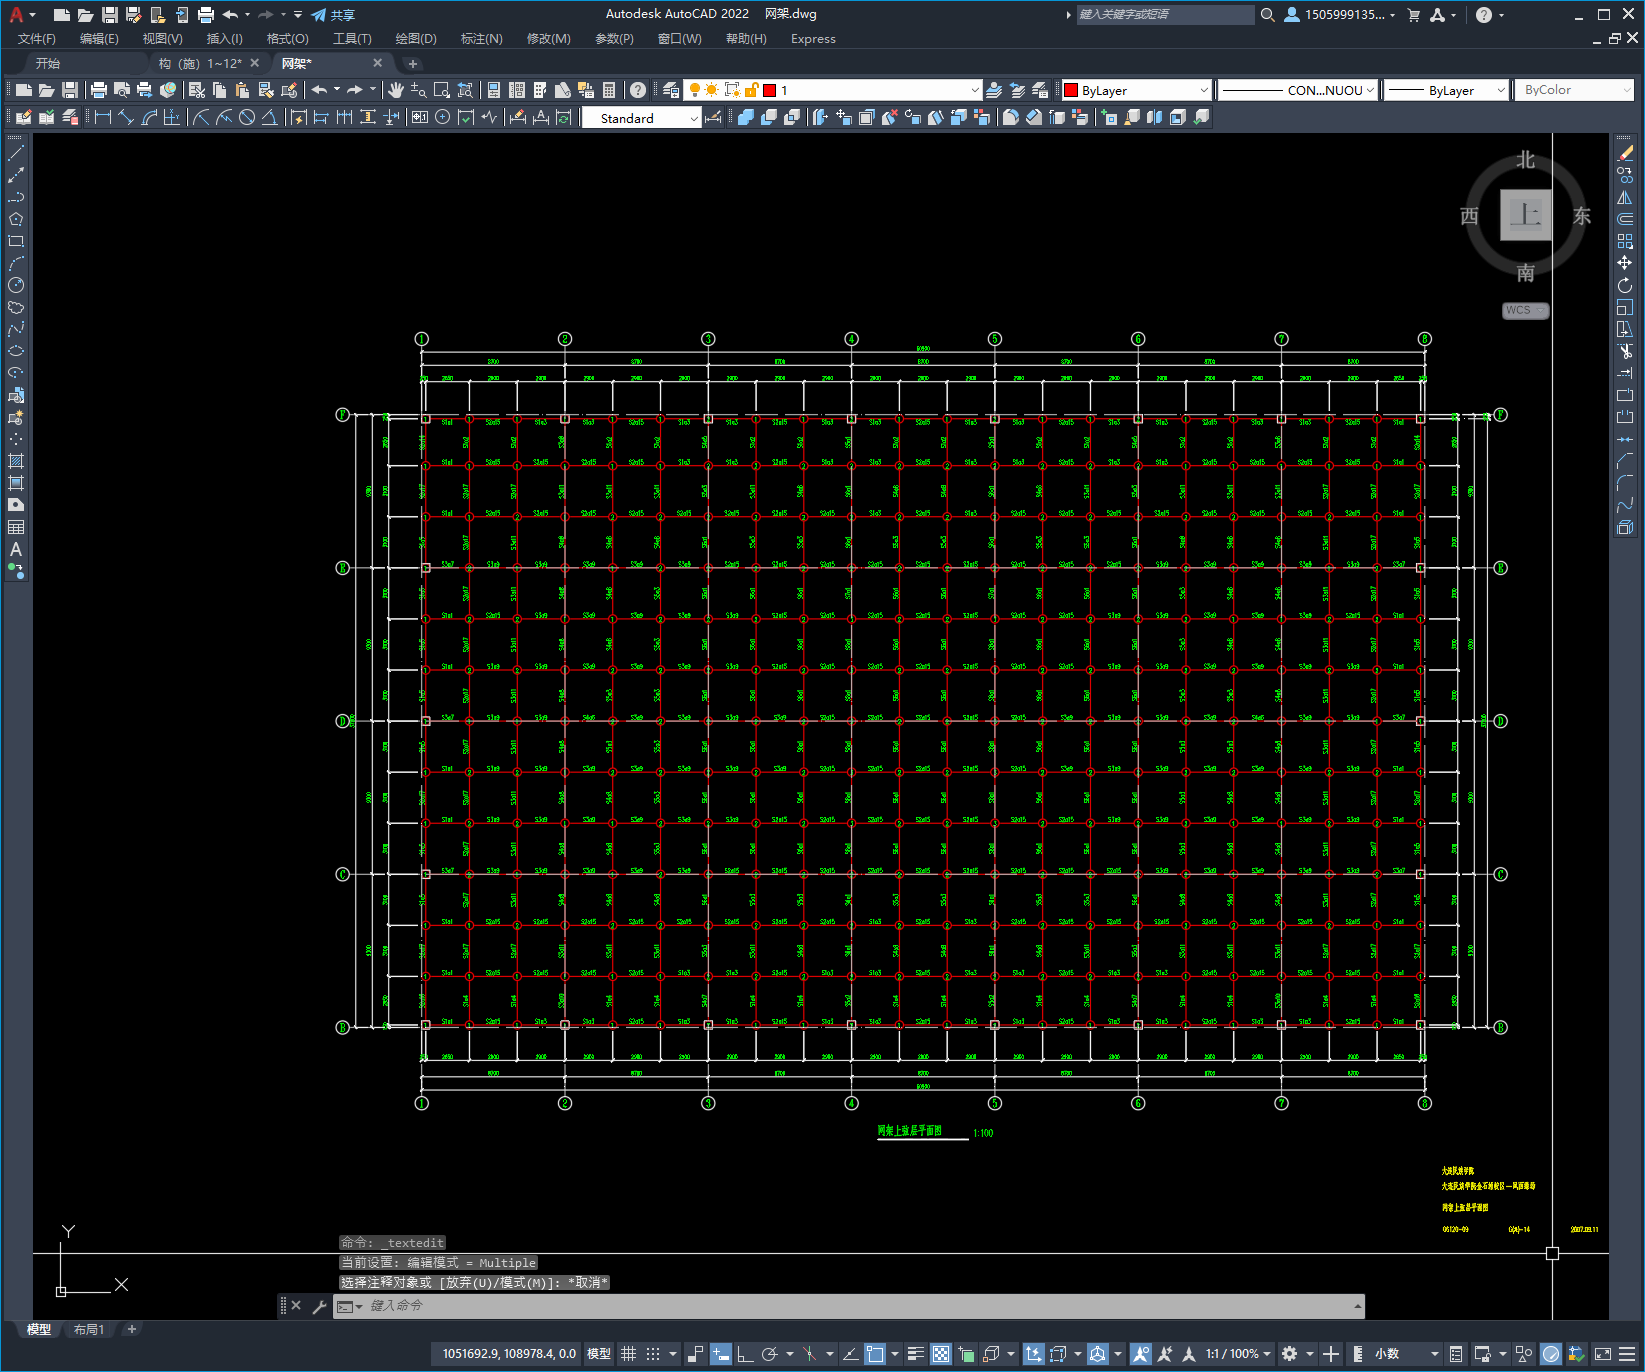The width and height of the screenshot is (1645, 1372).
Task: Open the Standard dimension style dropdown
Action: [x=642, y=118]
